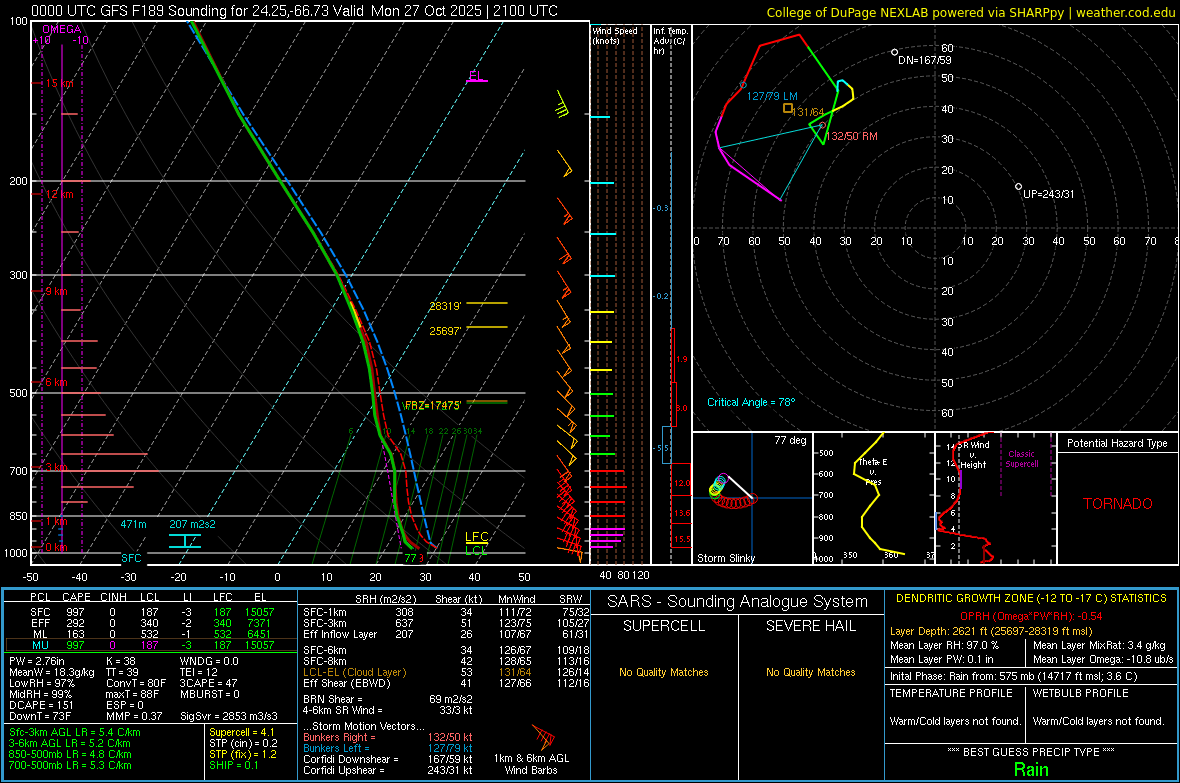The height and width of the screenshot is (783, 1180).
Task: Click the UP=243/31 Corfidi upshear marker
Action: (x=1018, y=187)
